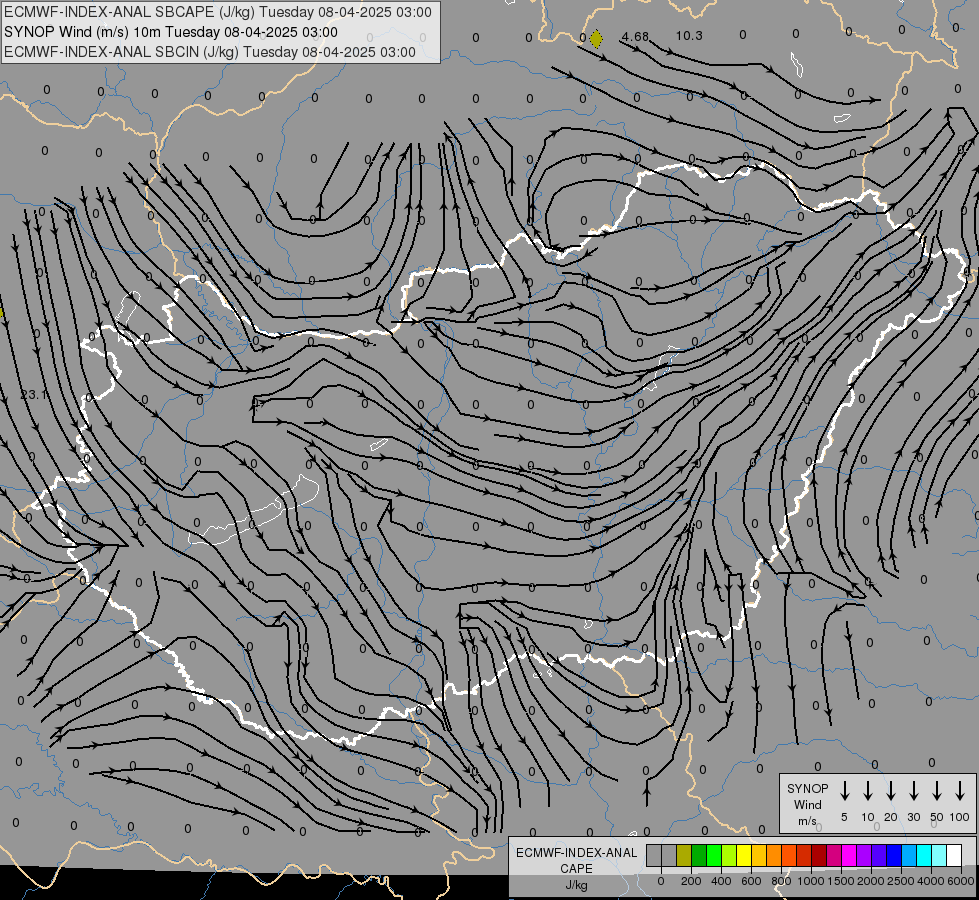Select the bright green CAPE legend swatch
Viewport: 979px width, 900px height.
(714, 855)
